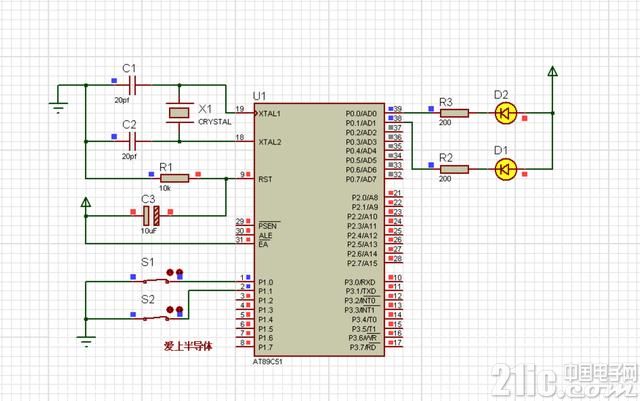This screenshot has height=401, width=640.
Task: Click the D1 reference label
Action: pyautogui.click(x=501, y=151)
